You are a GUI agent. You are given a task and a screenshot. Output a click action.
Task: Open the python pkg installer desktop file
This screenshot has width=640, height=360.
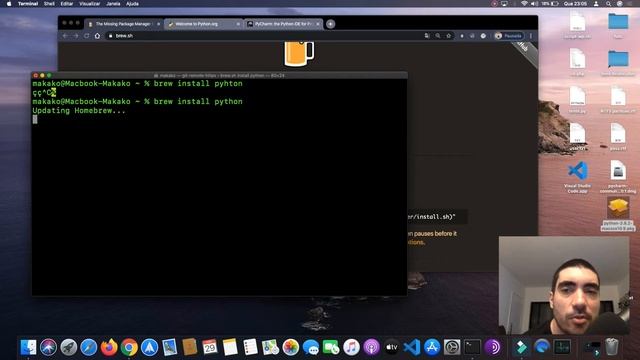coord(618,214)
